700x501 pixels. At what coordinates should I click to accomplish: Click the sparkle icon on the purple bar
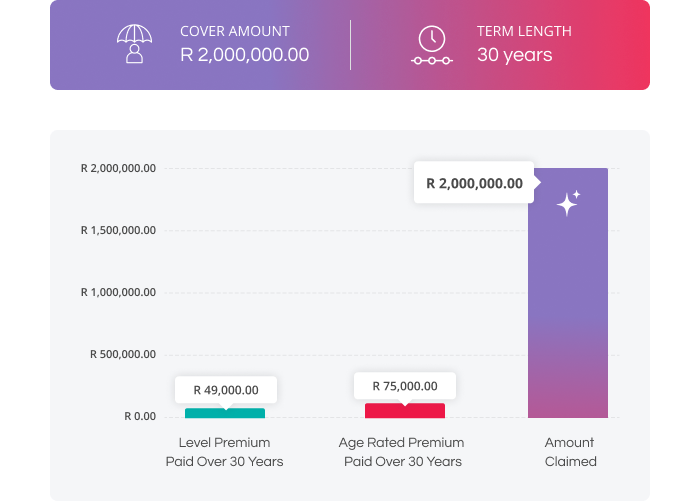pyautogui.click(x=568, y=204)
